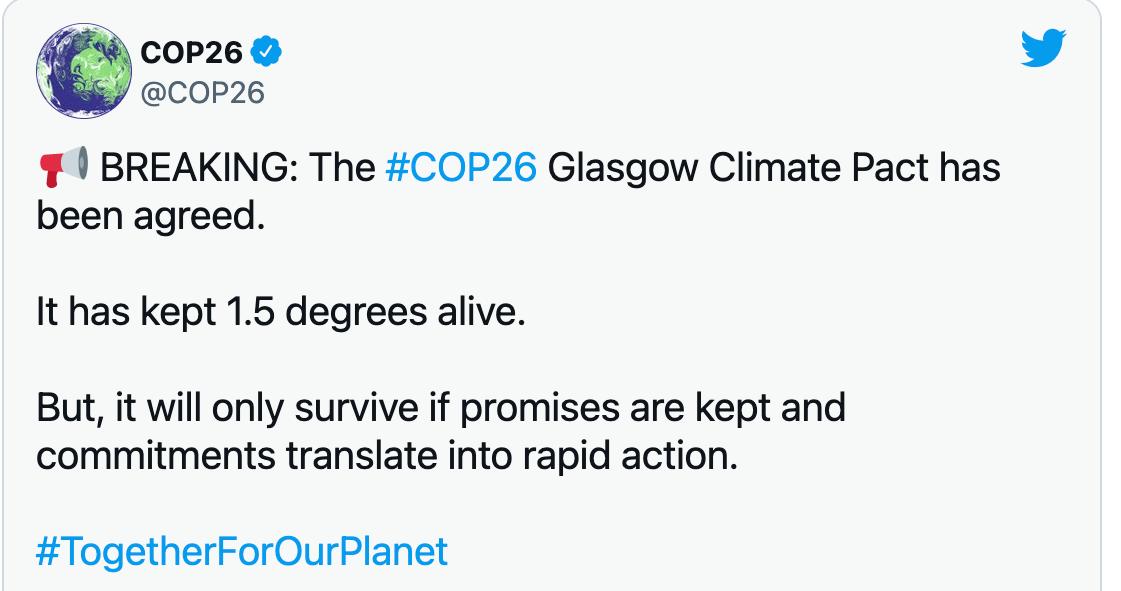The width and height of the screenshot is (1121, 591).
Task: Open the #TogetherForOurPlanet hashtag
Action: [242, 550]
